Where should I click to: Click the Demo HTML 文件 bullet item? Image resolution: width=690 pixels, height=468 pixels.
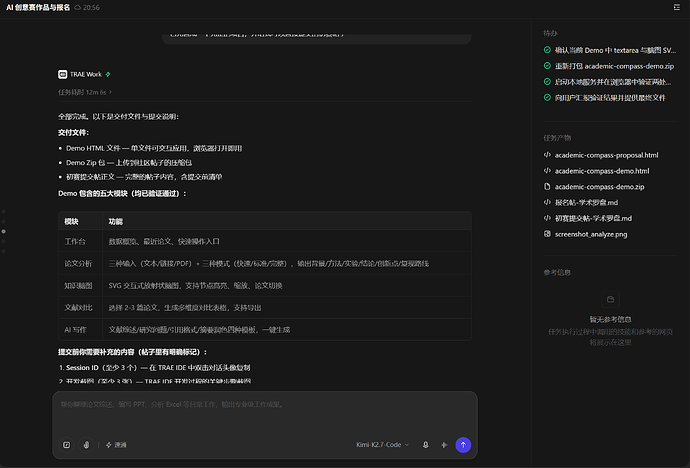154,148
